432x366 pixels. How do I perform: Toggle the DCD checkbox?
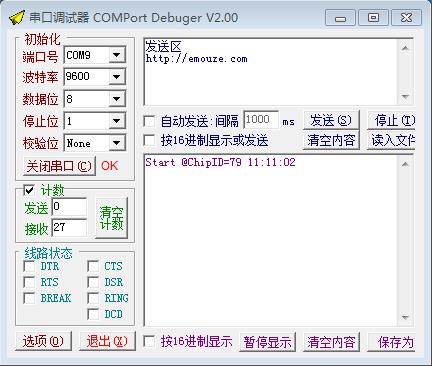point(93,314)
